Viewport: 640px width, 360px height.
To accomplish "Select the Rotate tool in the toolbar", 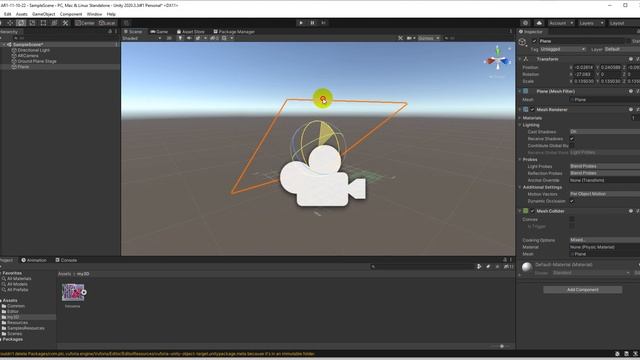I will coord(21,23).
